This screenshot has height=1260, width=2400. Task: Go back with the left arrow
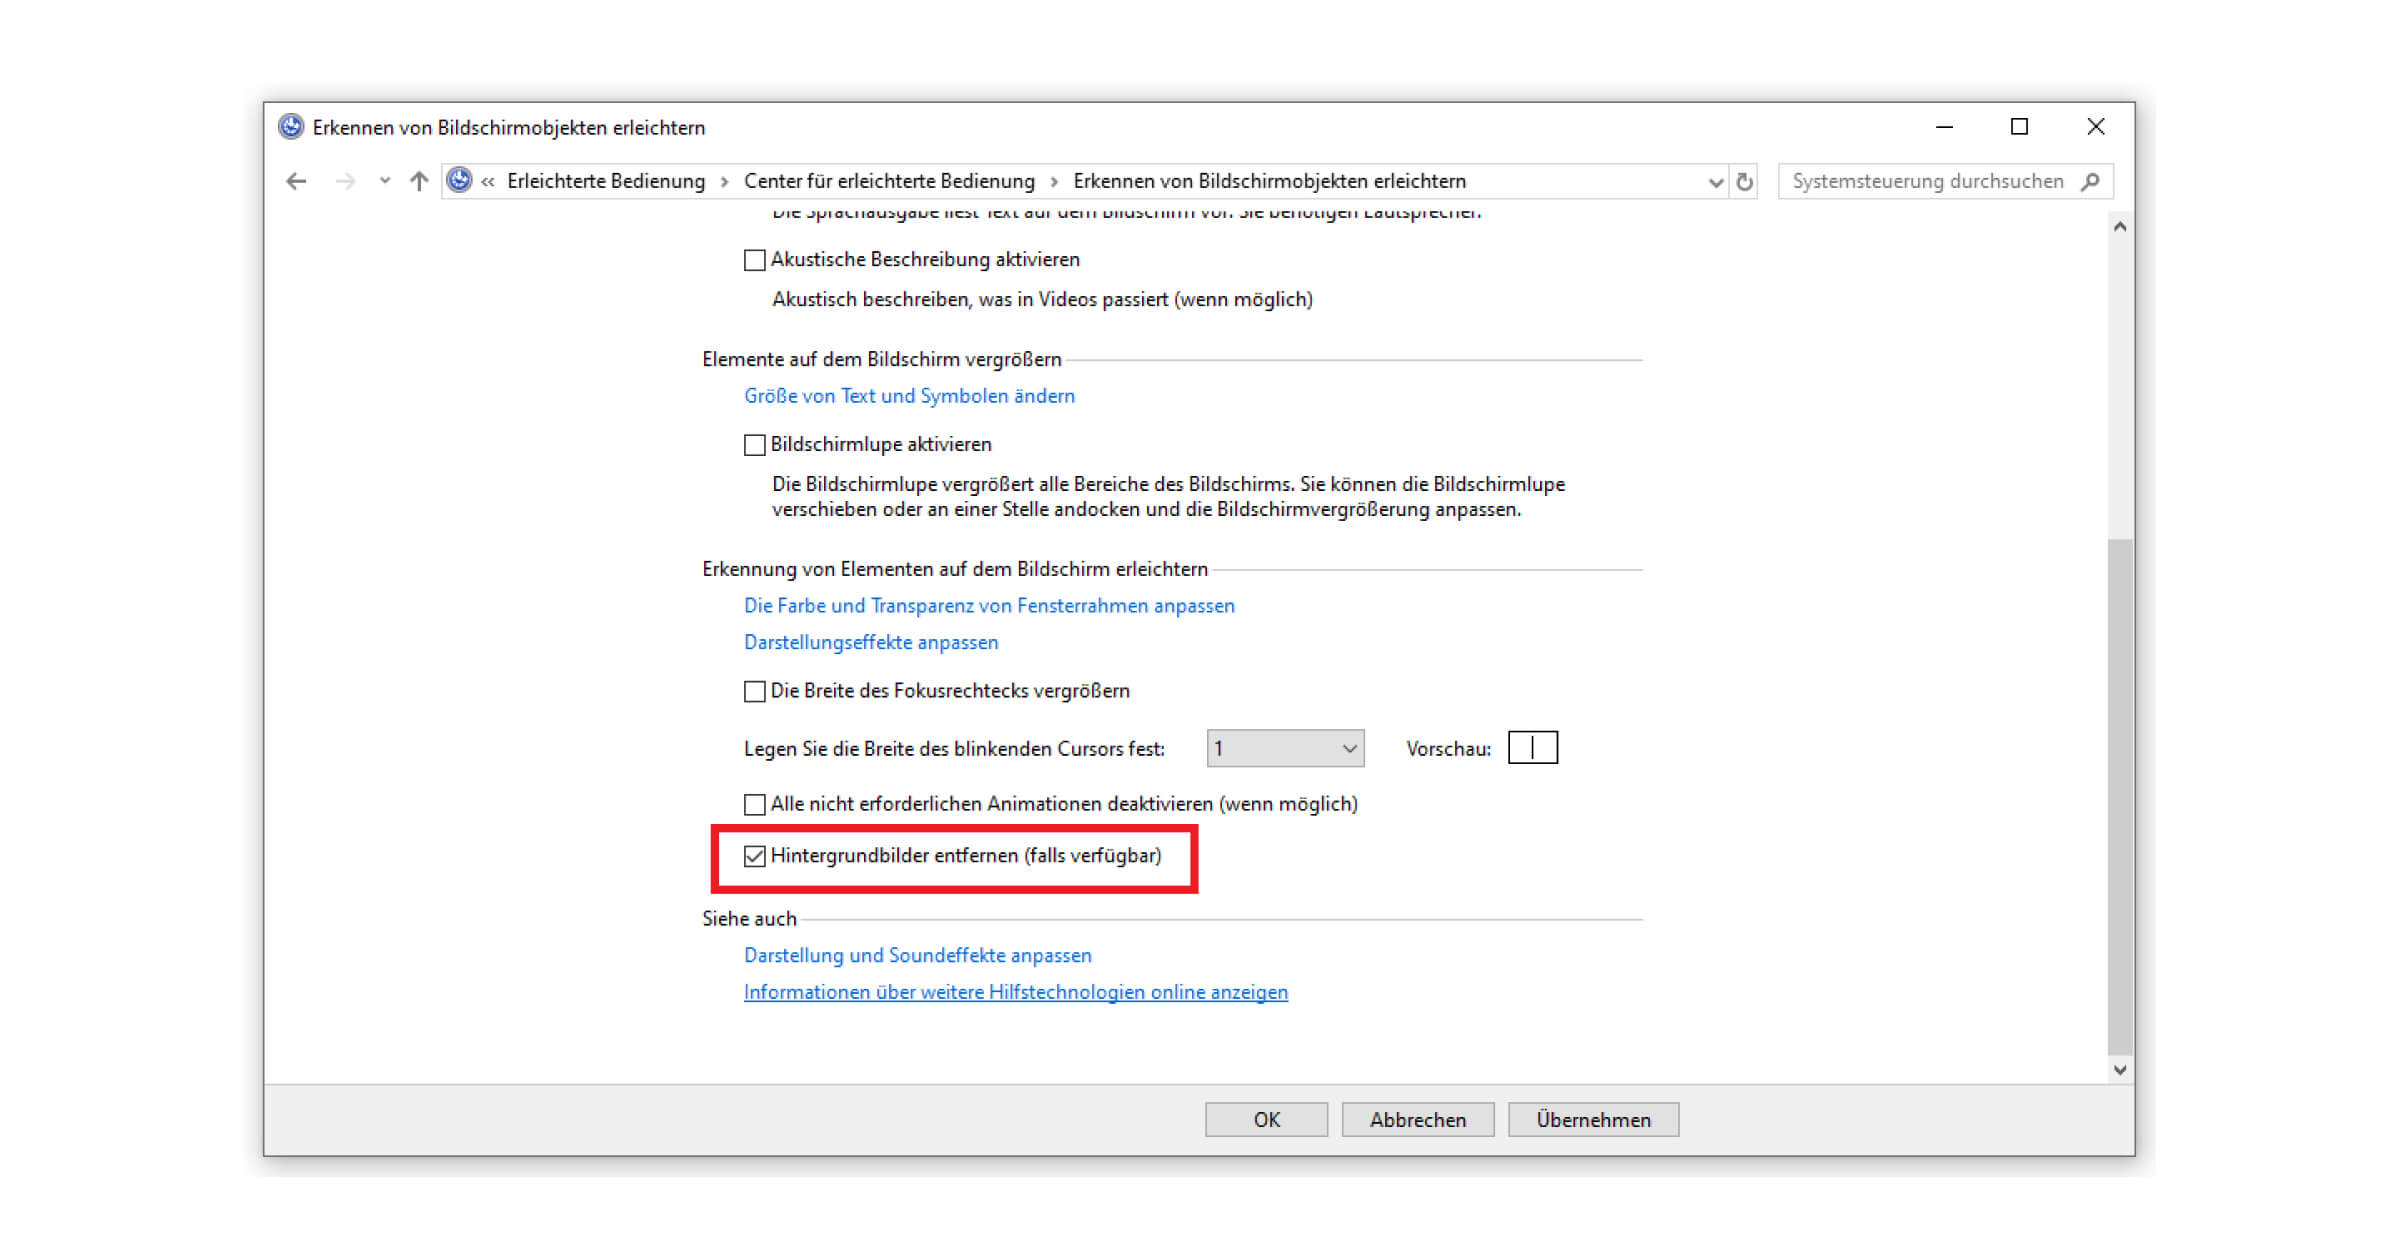click(x=296, y=181)
